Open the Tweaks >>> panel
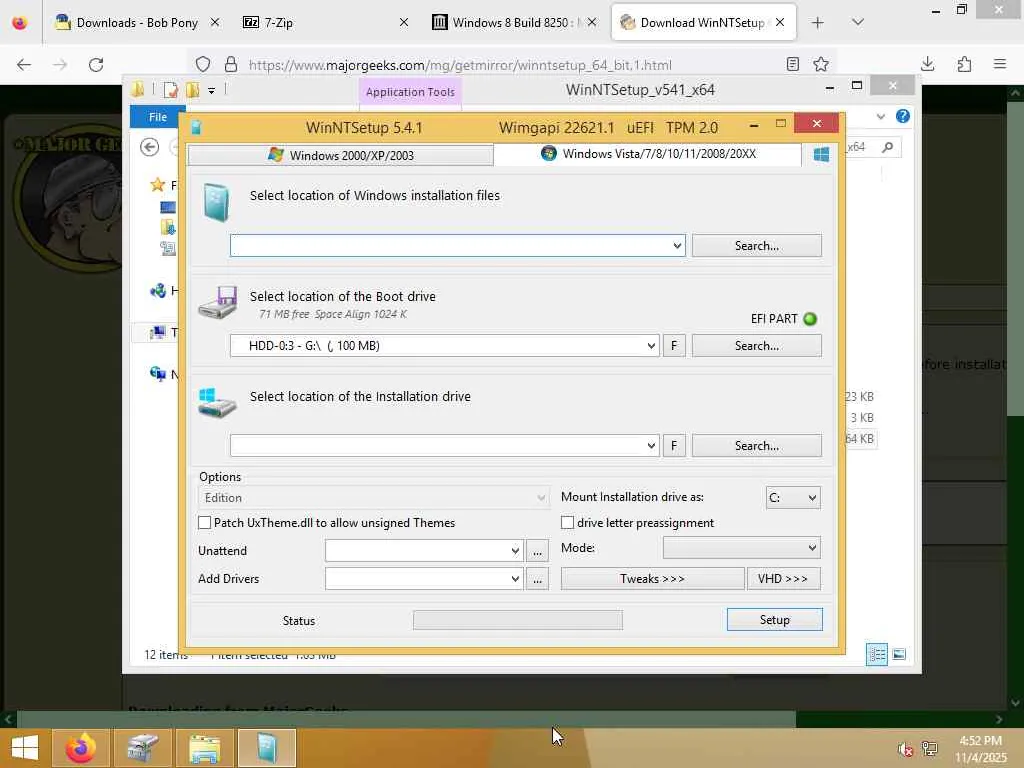The width and height of the screenshot is (1024, 768). coord(652,579)
